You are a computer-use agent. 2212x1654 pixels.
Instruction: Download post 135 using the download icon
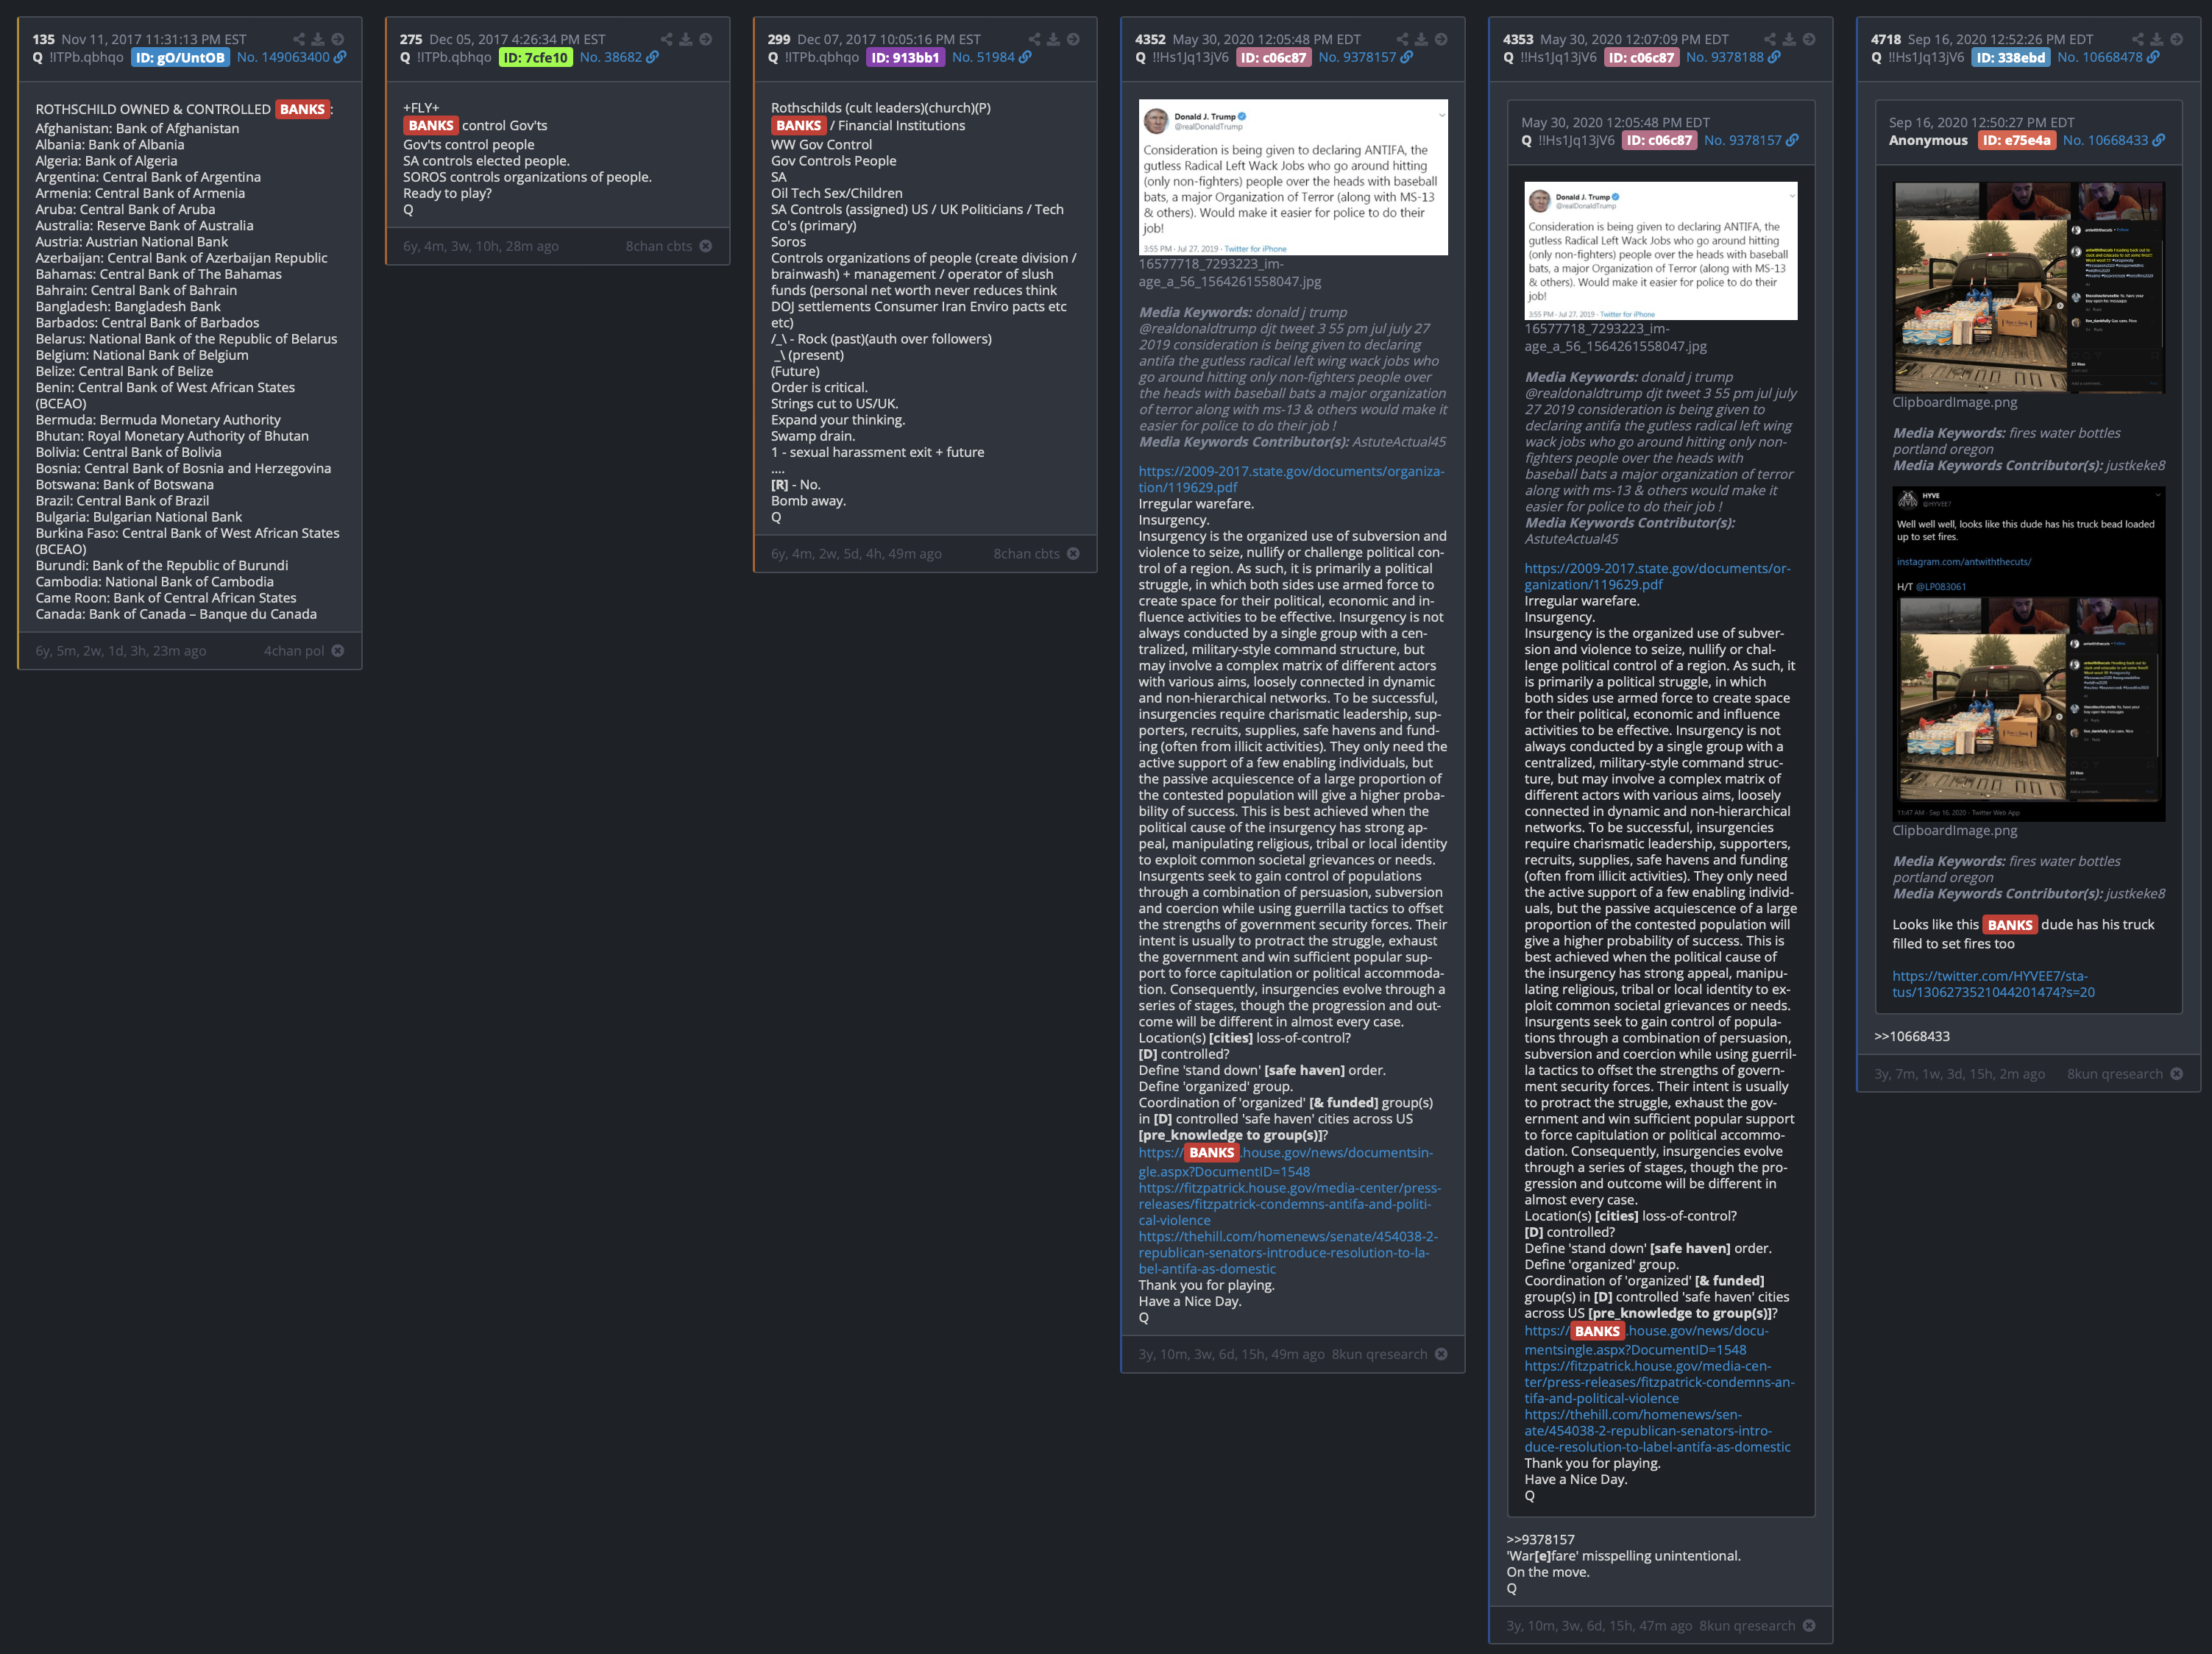318,39
